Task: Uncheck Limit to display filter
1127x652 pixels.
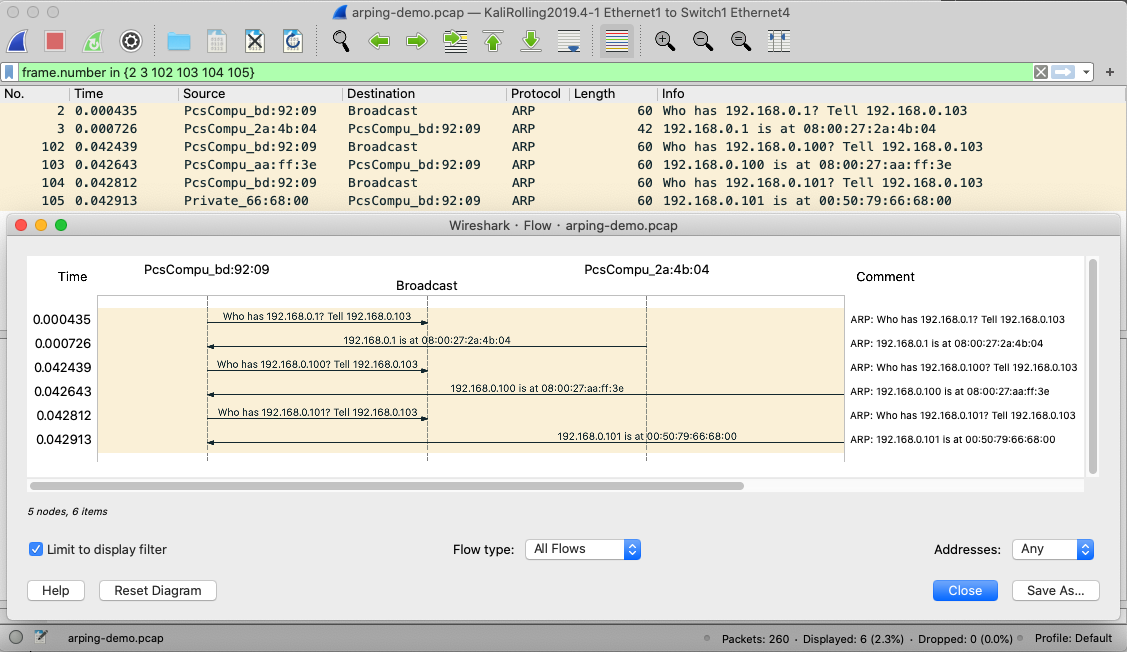Action: pos(37,549)
